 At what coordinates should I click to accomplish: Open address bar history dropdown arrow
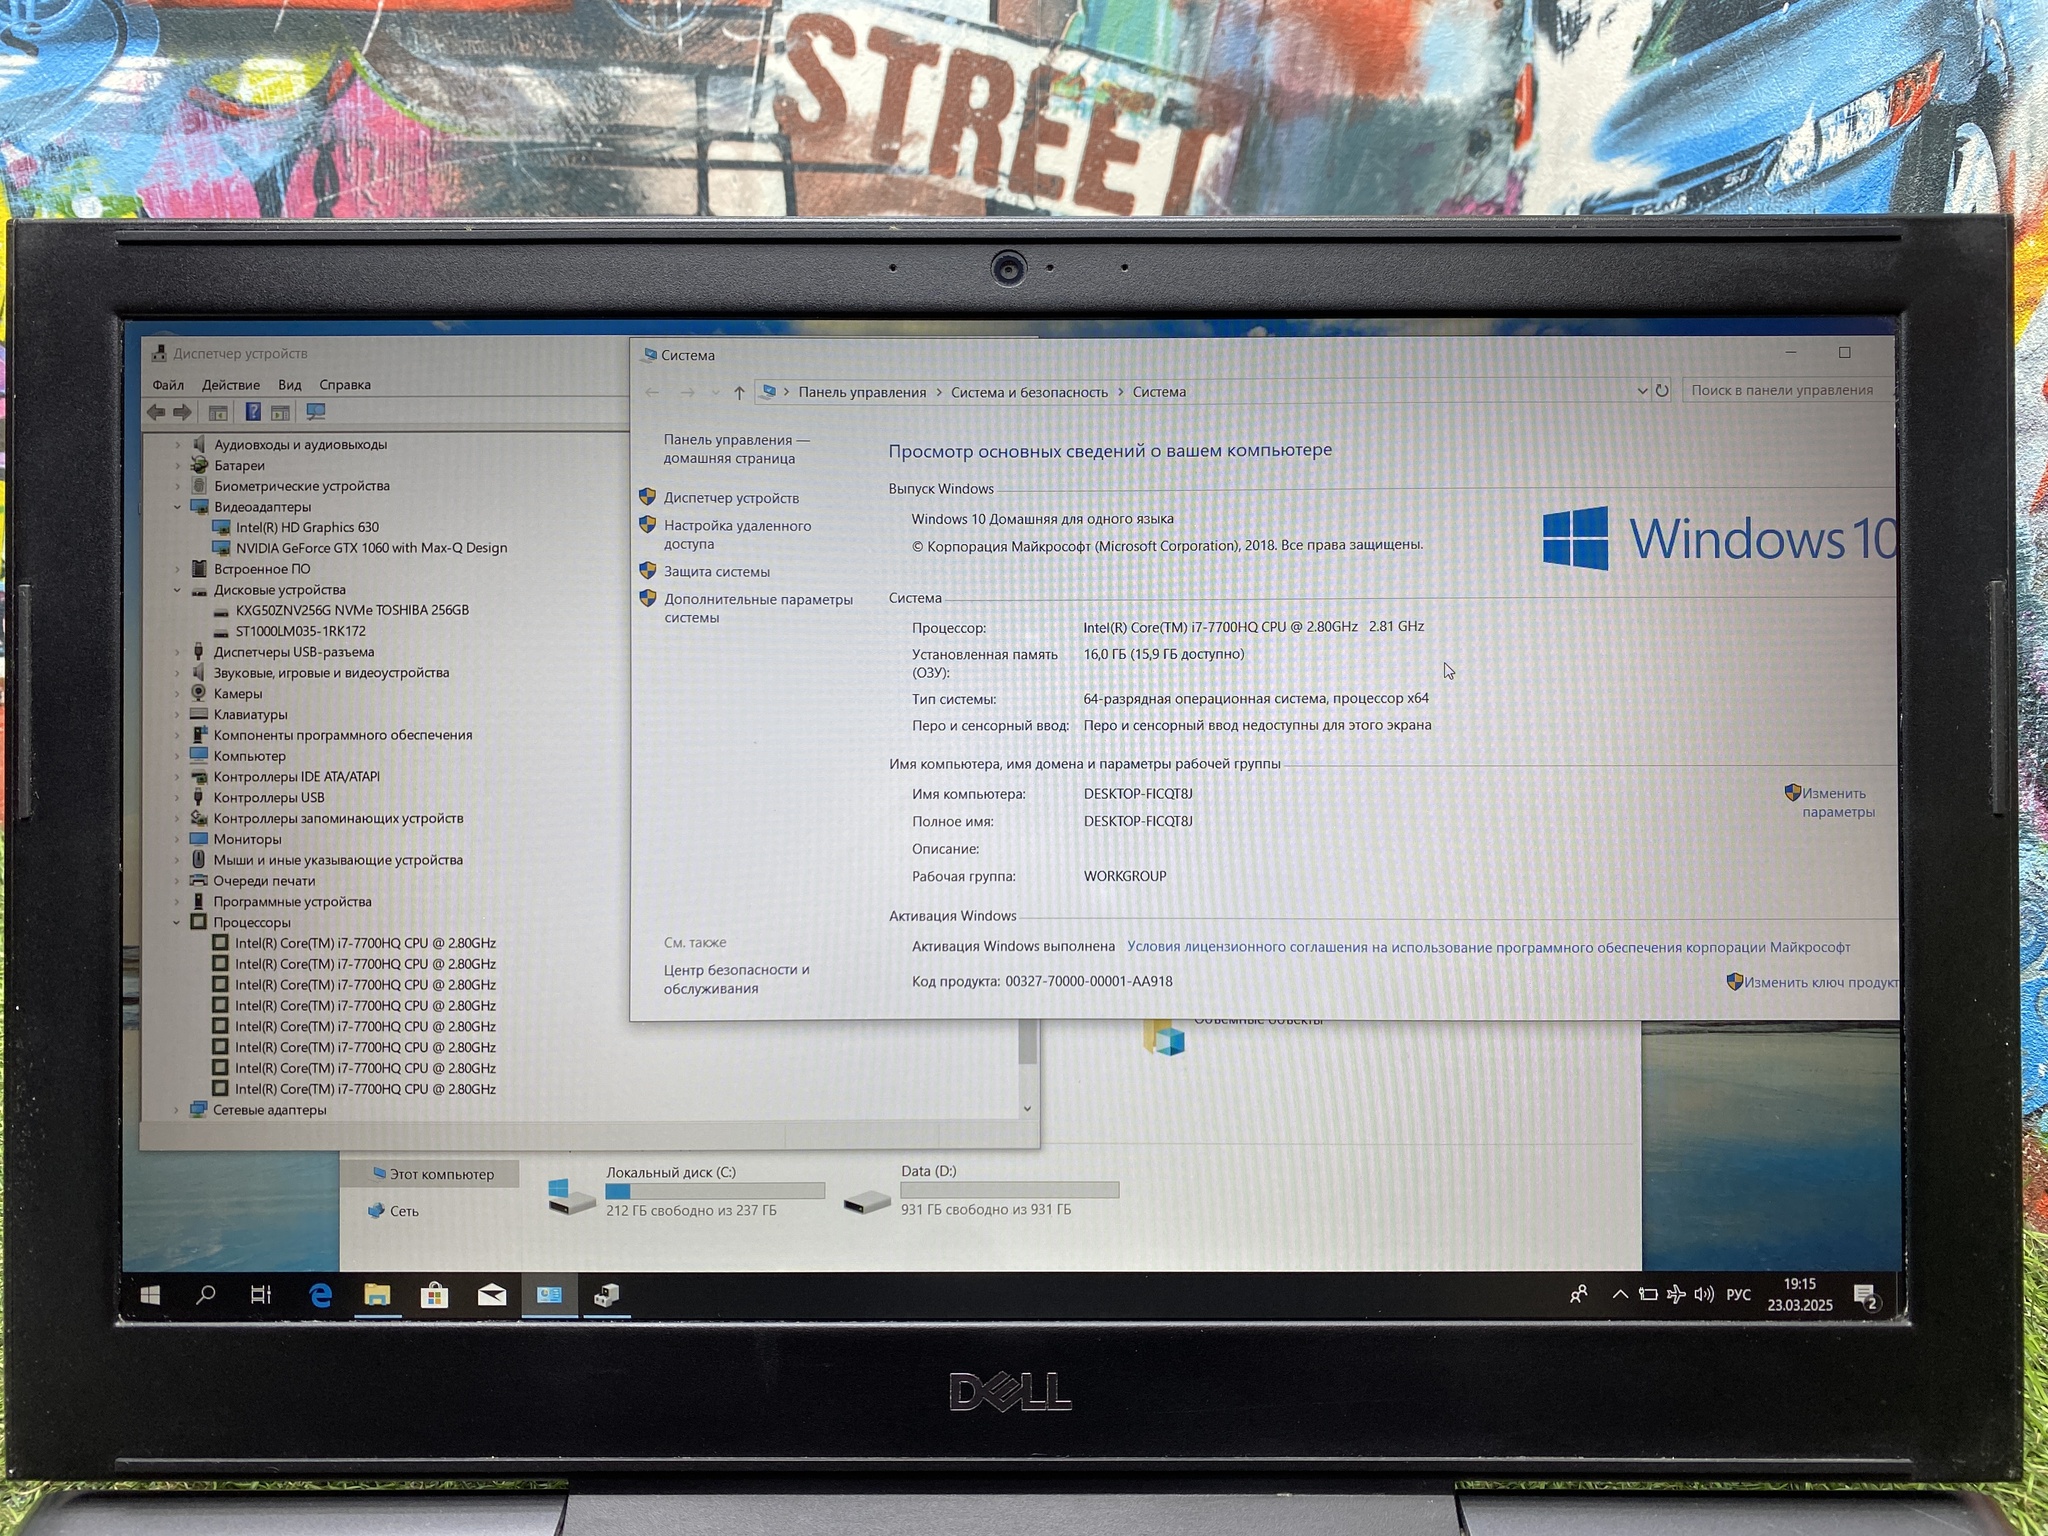[1642, 391]
